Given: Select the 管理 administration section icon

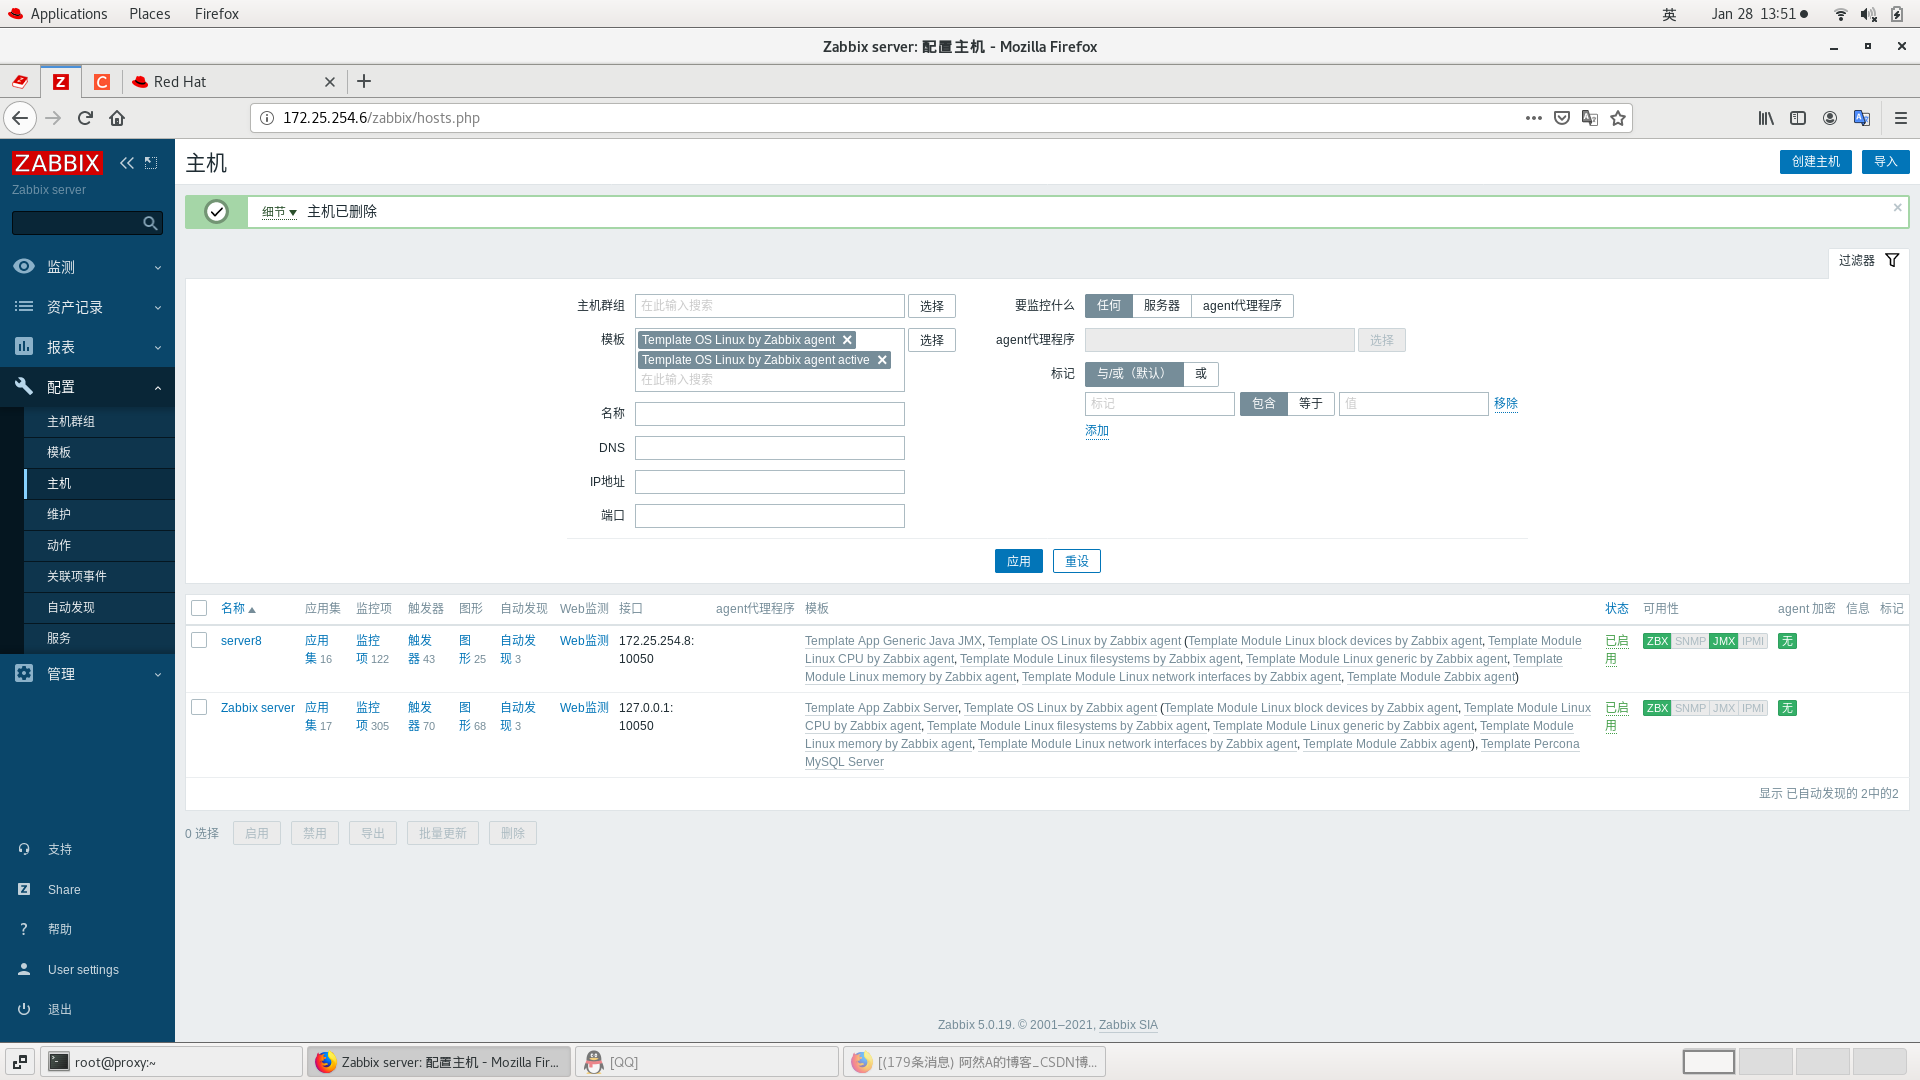Looking at the screenshot, I should (x=24, y=673).
